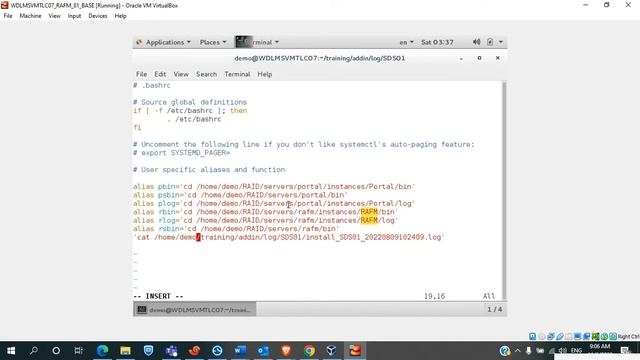The height and width of the screenshot is (360, 640).
Task: Minimize the terminal window
Action: click(x=461, y=58)
